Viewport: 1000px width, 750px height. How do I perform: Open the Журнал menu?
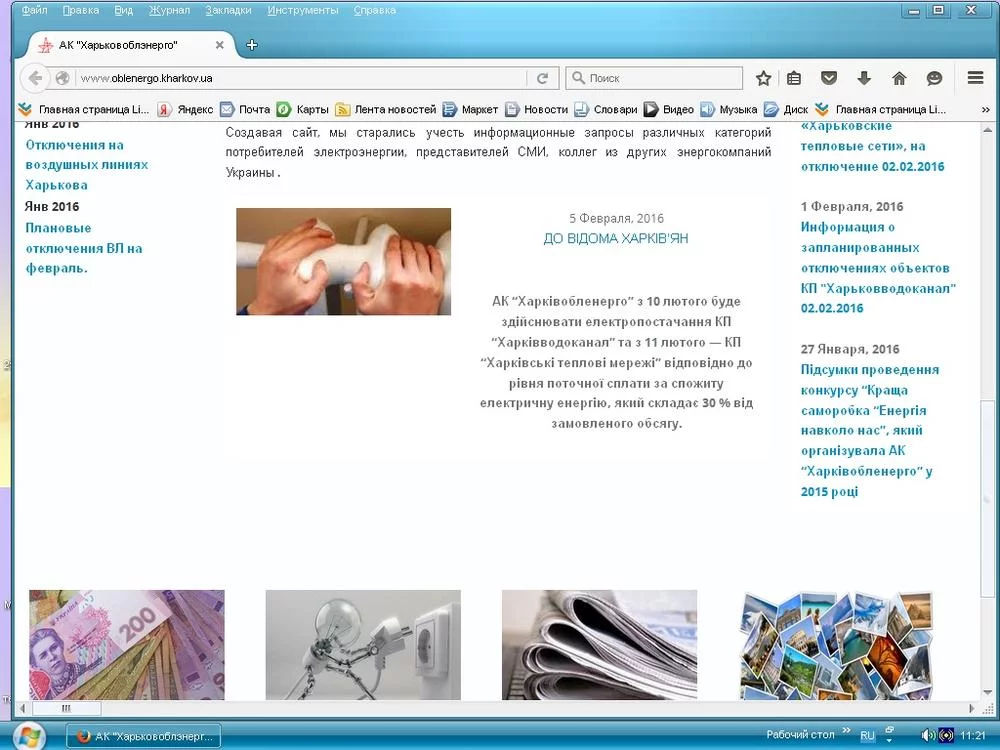tap(170, 10)
